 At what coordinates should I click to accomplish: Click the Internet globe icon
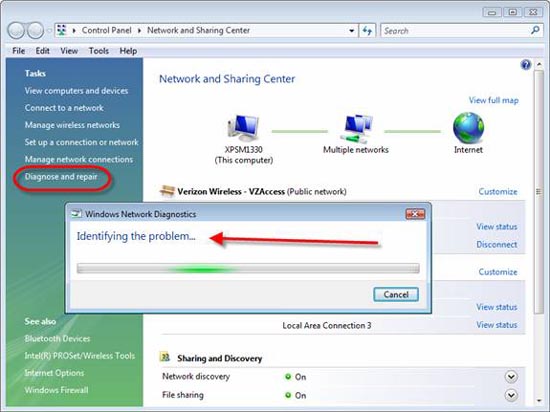(468, 128)
